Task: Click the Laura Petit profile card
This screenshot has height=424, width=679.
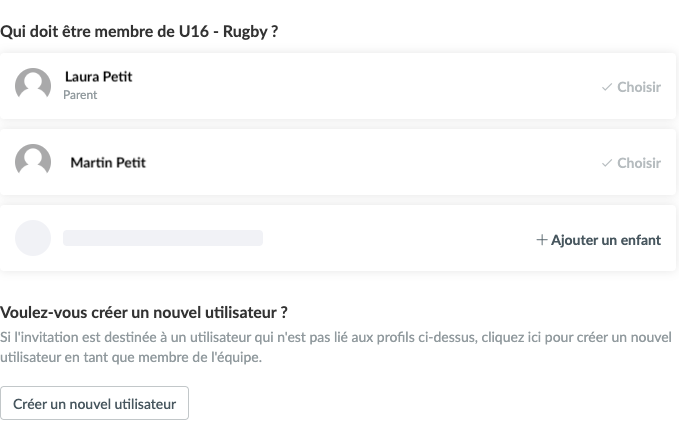Action: coord(338,86)
